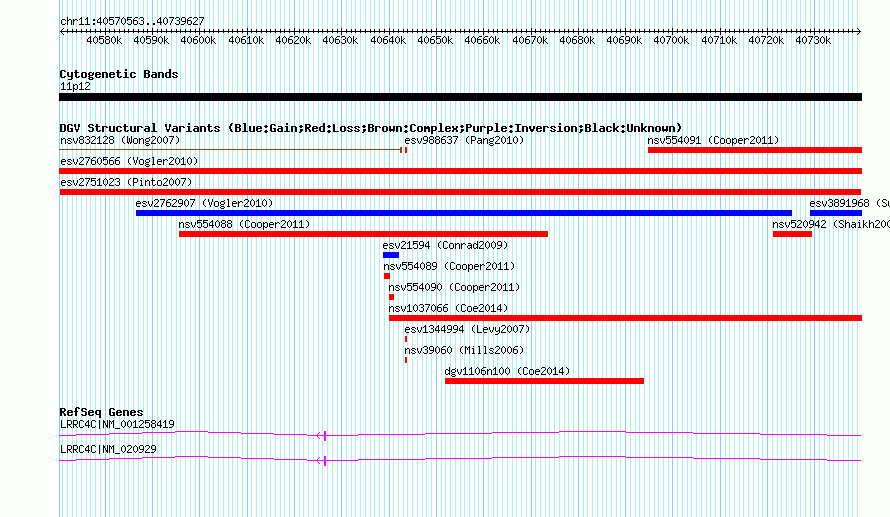Open the nsv554090 (Cooper2011) label
The height and width of the screenshot is (517, 890).
[454, 287]
